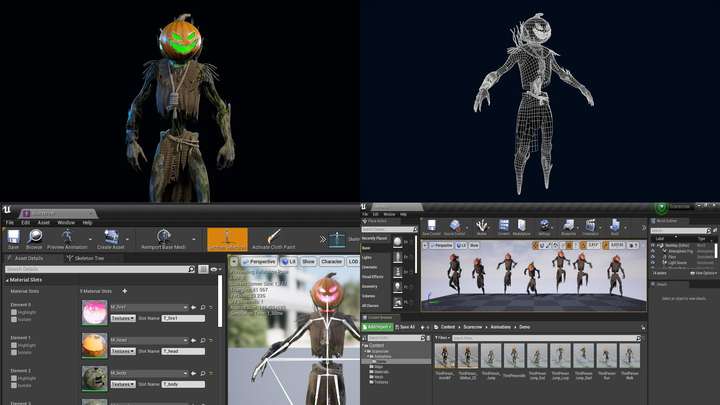Image resolution: width=720 pixels, height=405 pixels.
Task: Click orange Element 1 material swatch thumbnail
Action: point(95,345)
